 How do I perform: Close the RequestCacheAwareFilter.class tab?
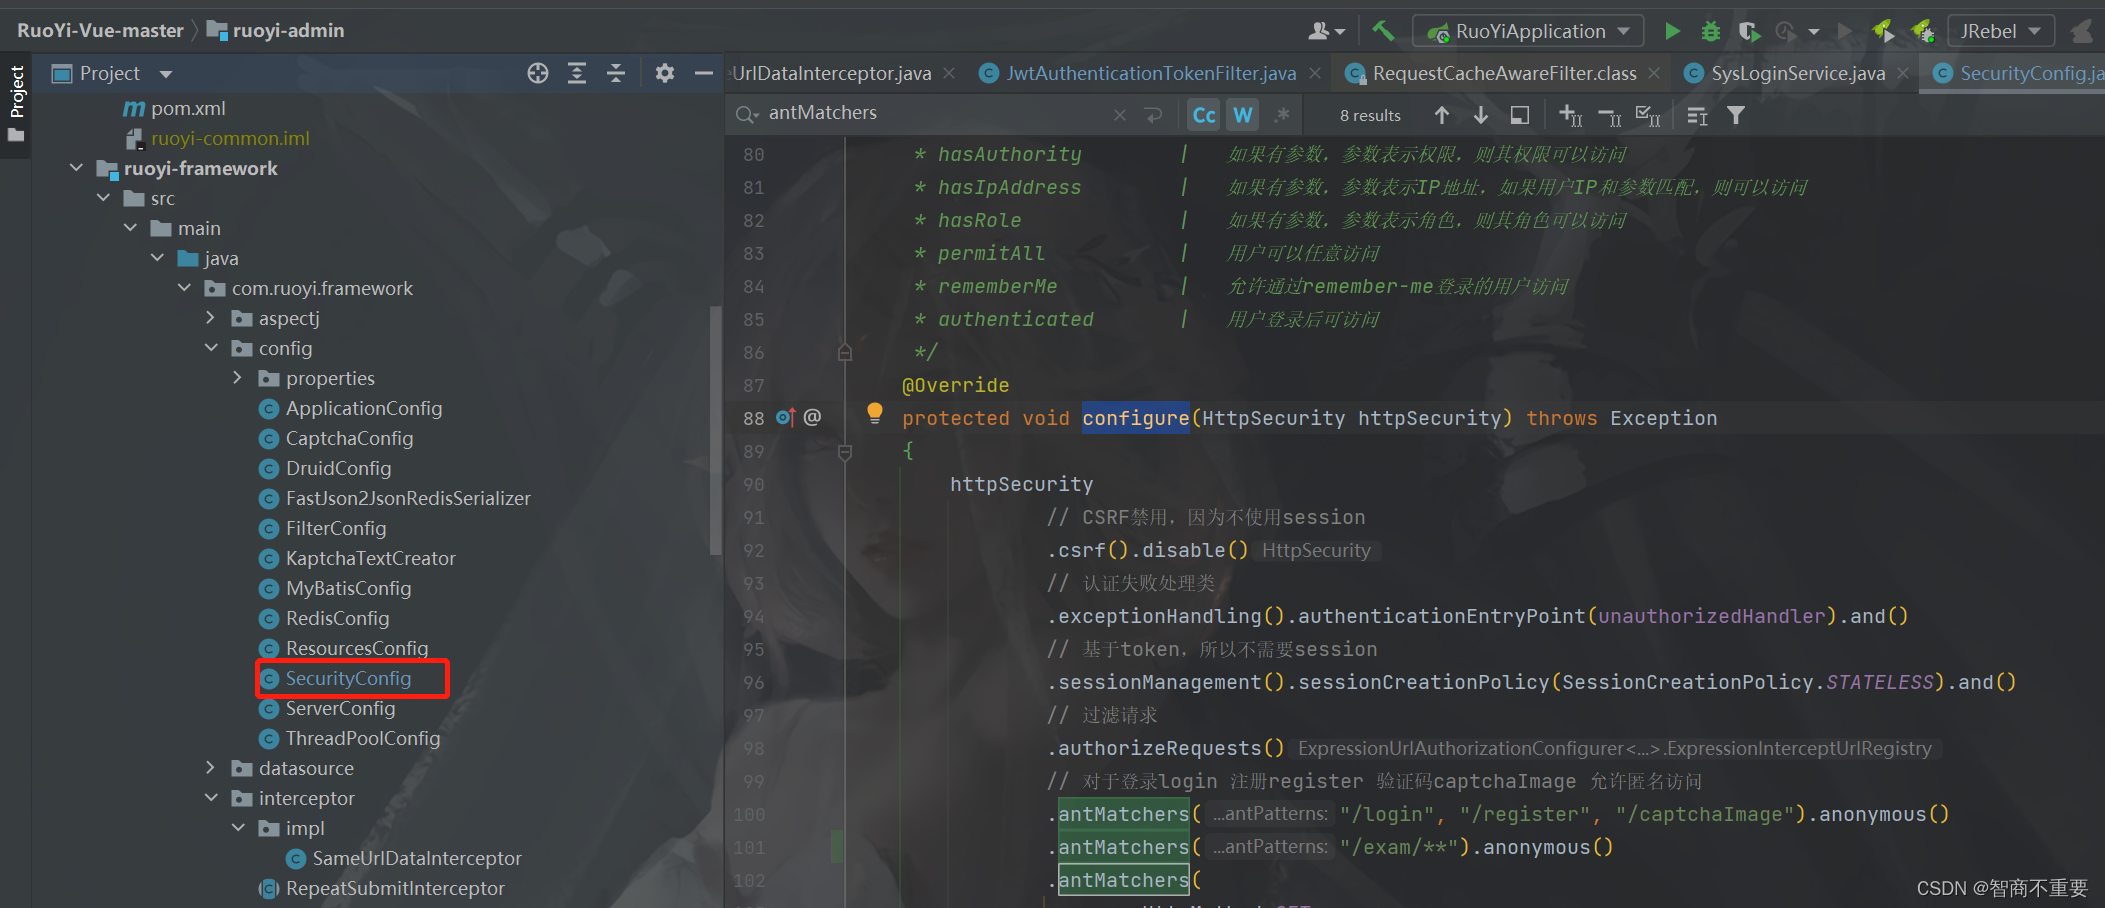click(x=1654, y=73)
